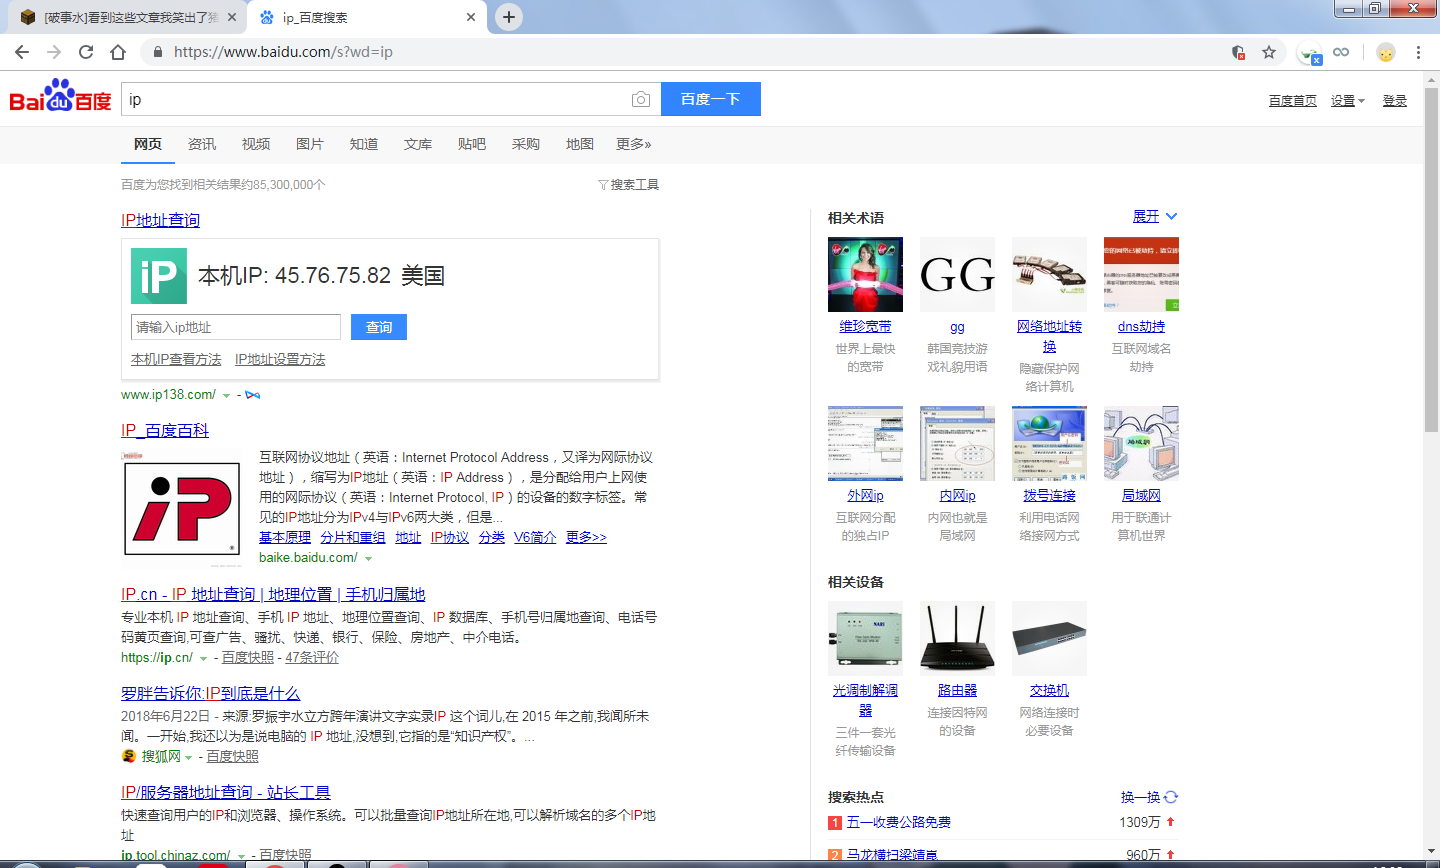Screen dimensions: 1440x868
Task: Click the GG thumbnail image
Action: pos(957,274)
